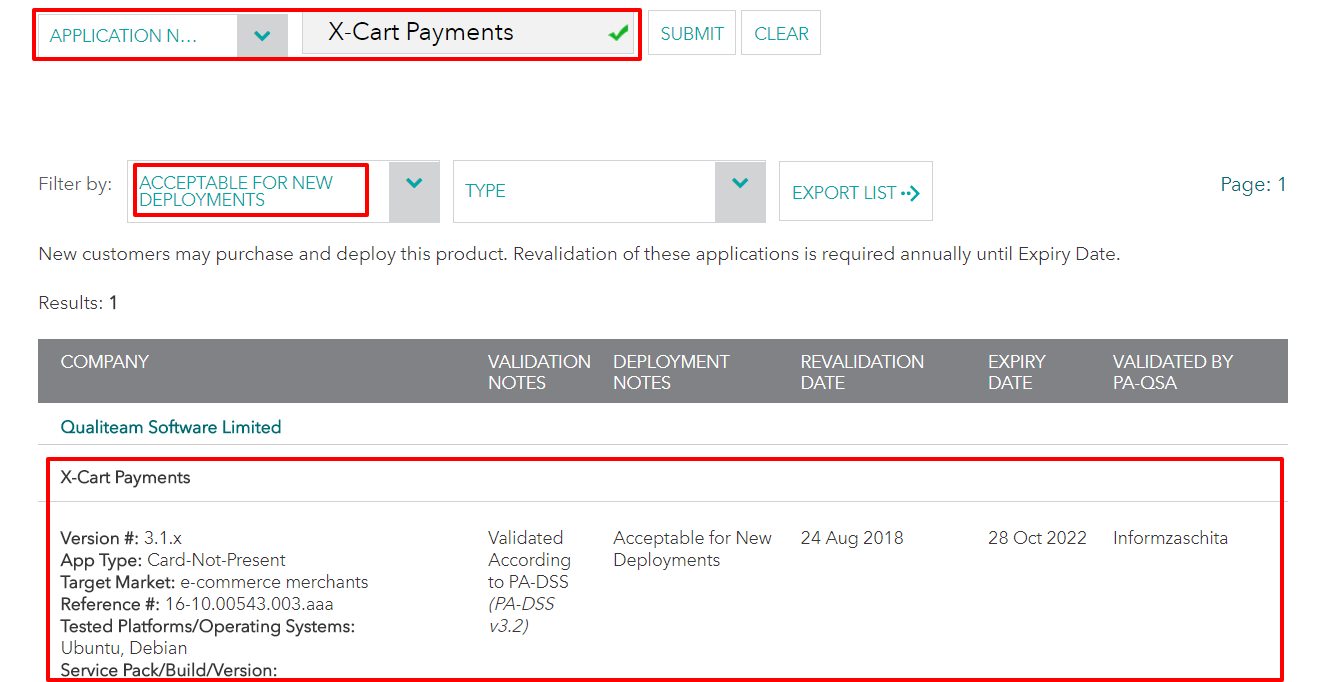Click the 24 Aug 2018 revalidation date
The image size is (1325, 682).
click(x=852, y=538)
